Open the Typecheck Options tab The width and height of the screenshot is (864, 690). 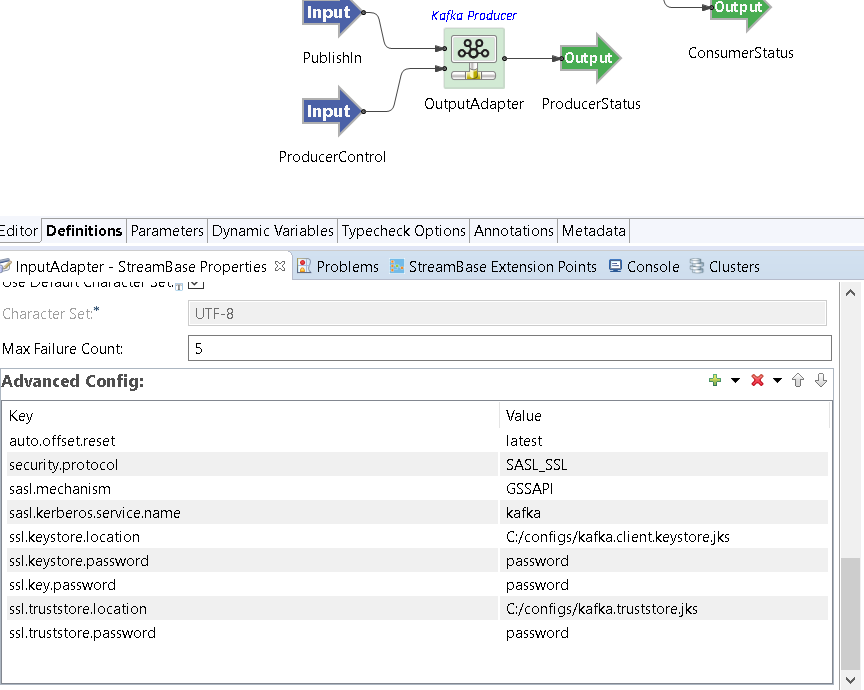pyautogui.click(x=404, y=231)
